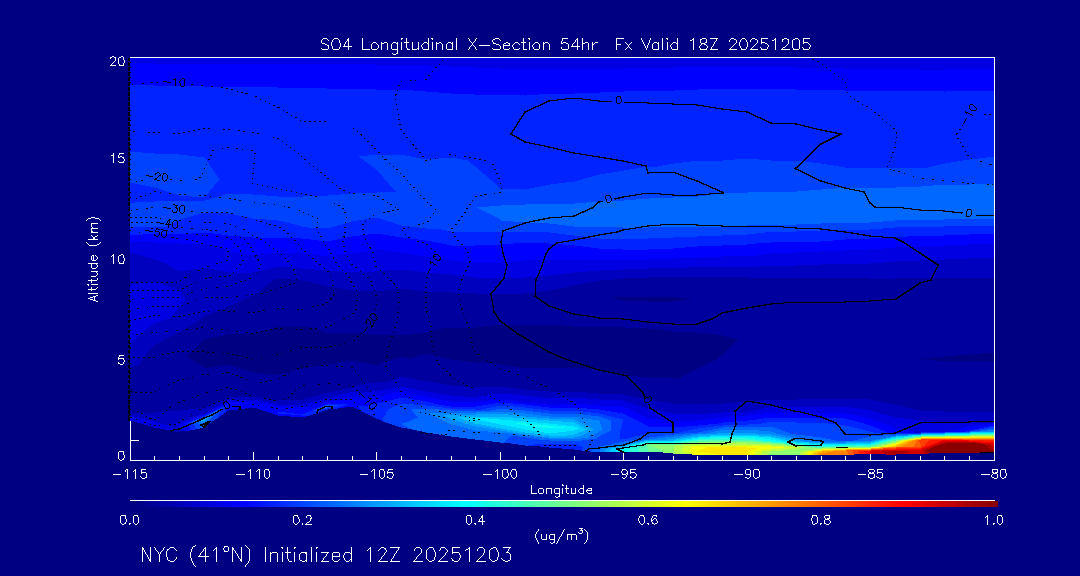The image size is (1080, 576).
Task: Click the 0.4 colorbar scale value
Action: (475, 520)
